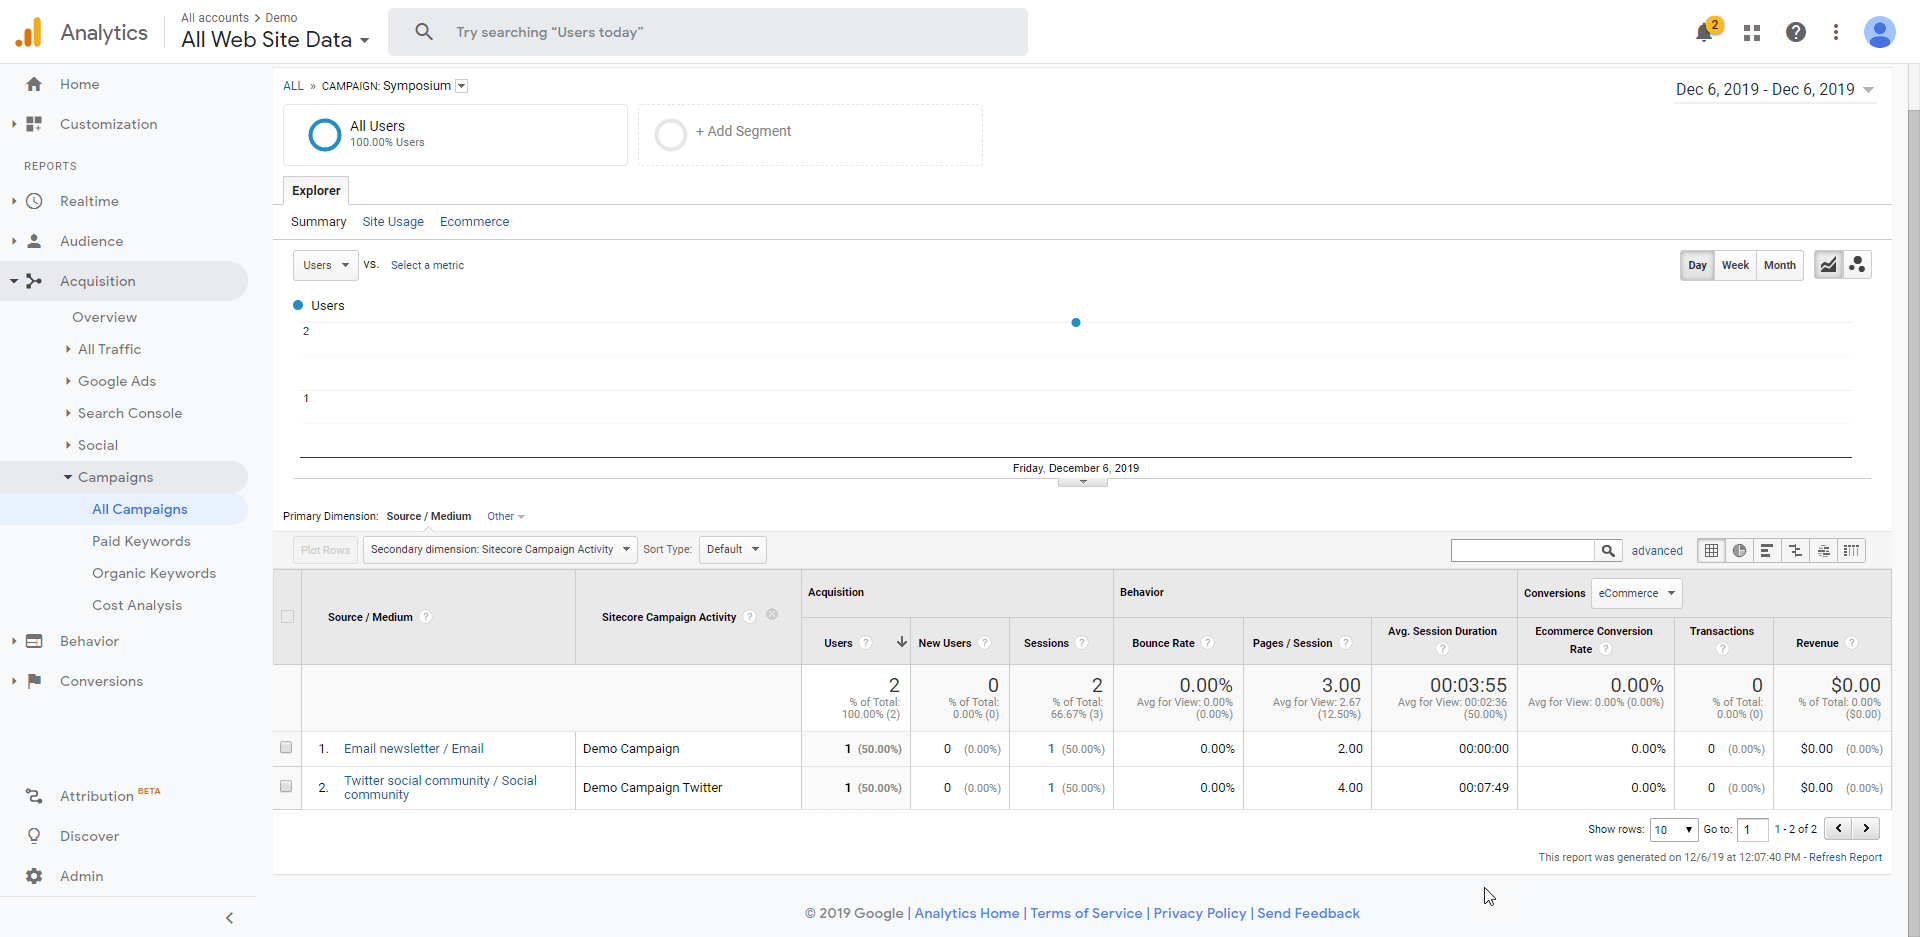This screenshot has height=937, width=1920.
Task: Select the Term cloud view icon
Action: (1824, 550)
